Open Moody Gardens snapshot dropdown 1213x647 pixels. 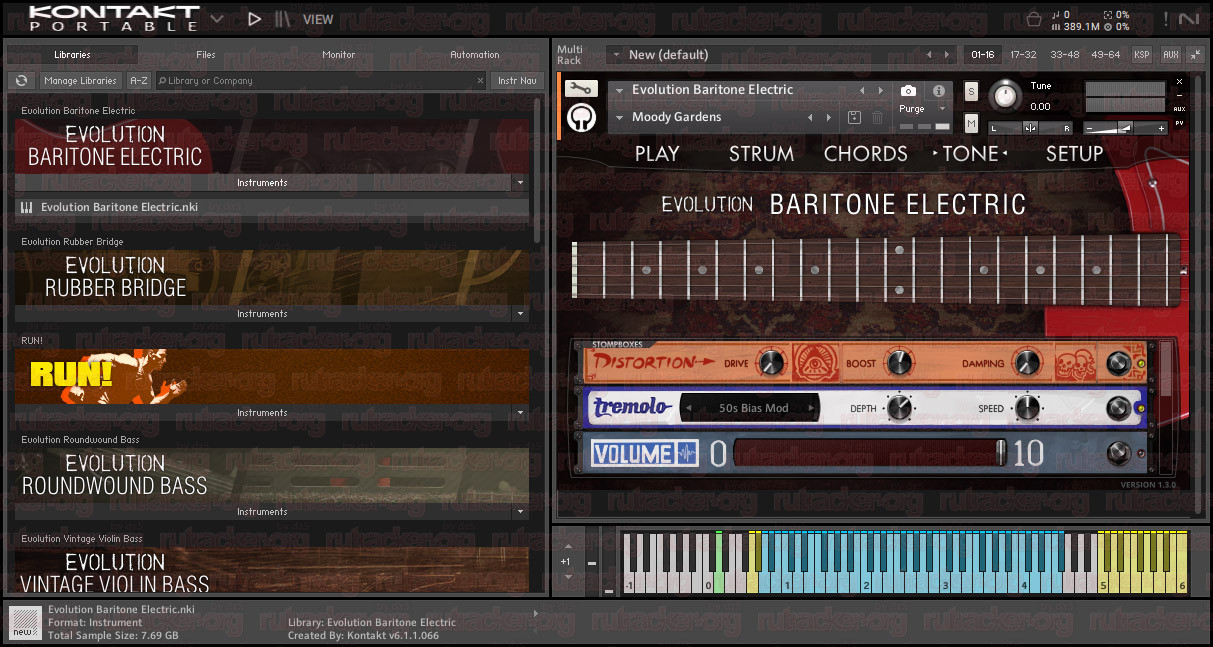[619, 118]
